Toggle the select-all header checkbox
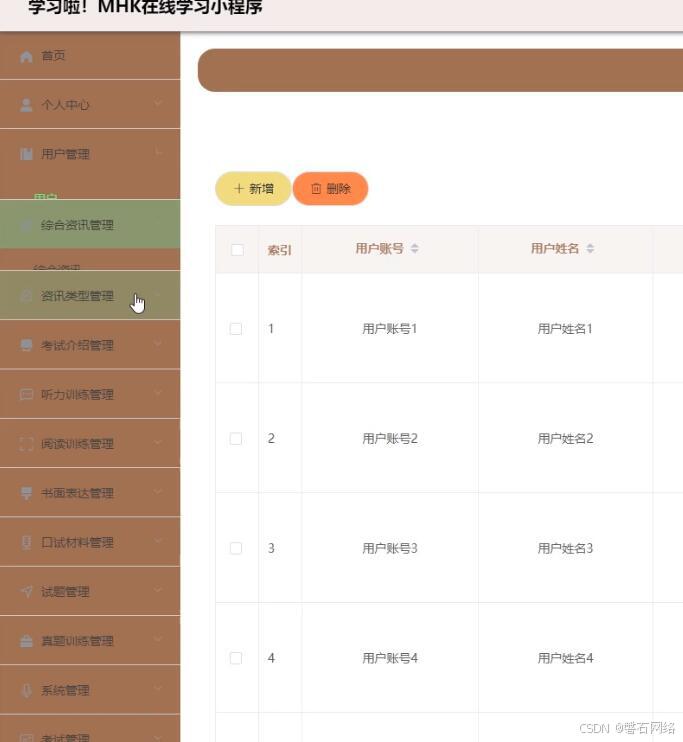683x742 pixels. [237, 250]
